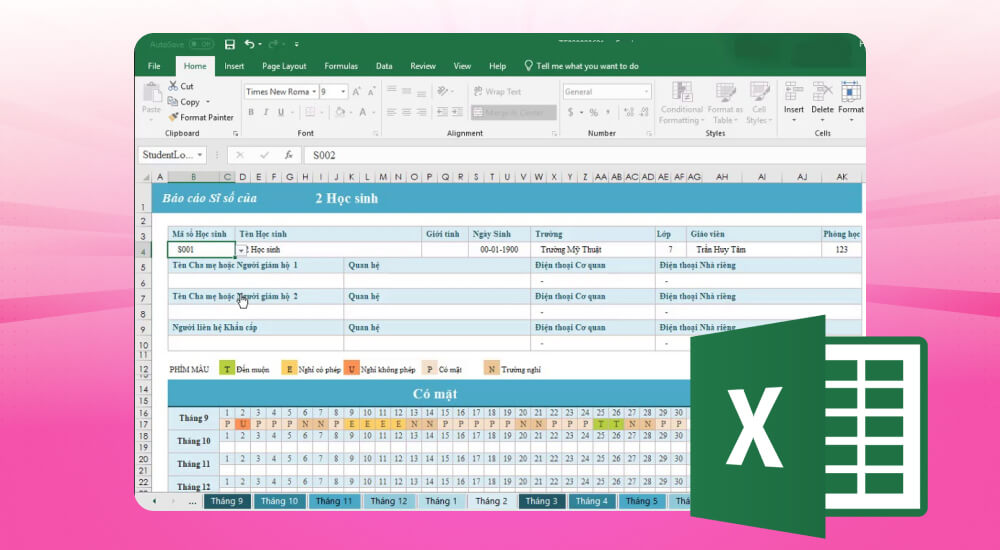Click the yellow E Nghỉ có phép swatch

click(289, 368)
